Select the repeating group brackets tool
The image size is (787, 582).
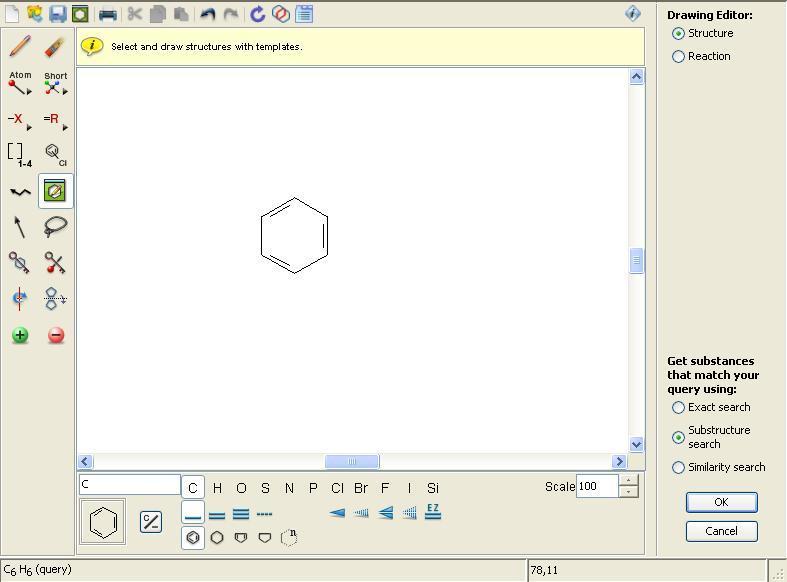[19, 155]
